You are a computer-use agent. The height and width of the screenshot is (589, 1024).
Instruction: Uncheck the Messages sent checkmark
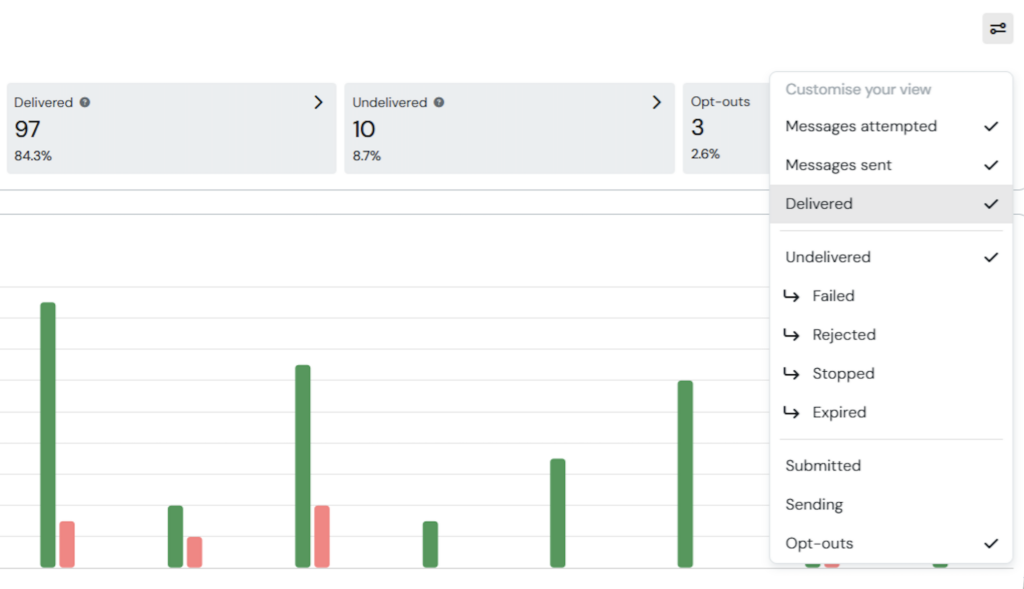click(x=991, y=165)
